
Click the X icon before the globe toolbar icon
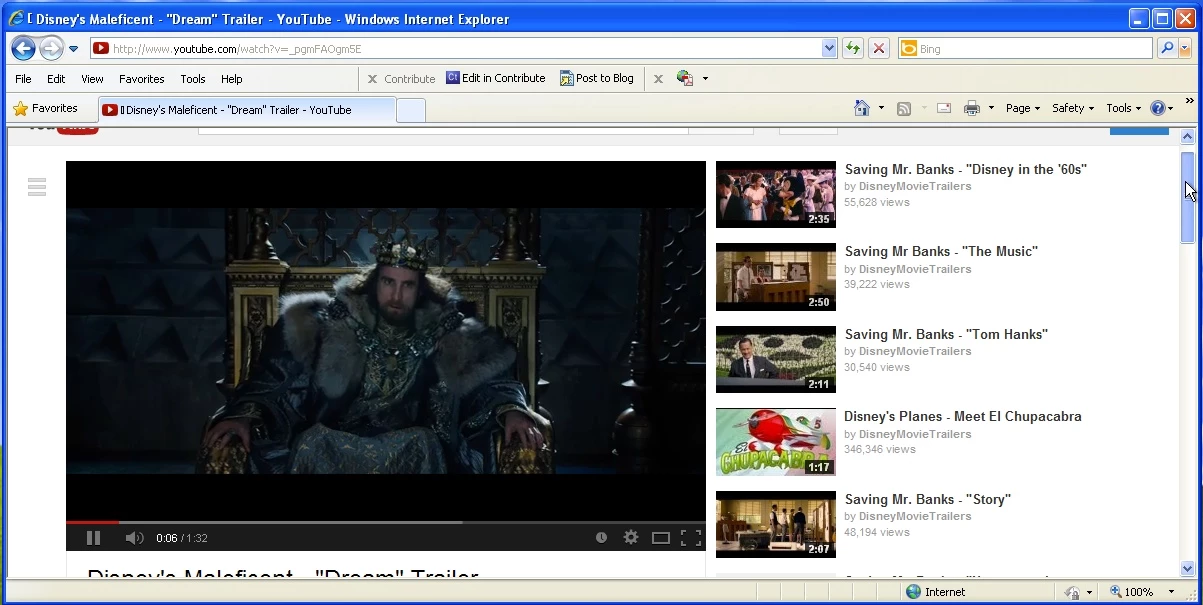pyautogui.click(x=658, y=79)
